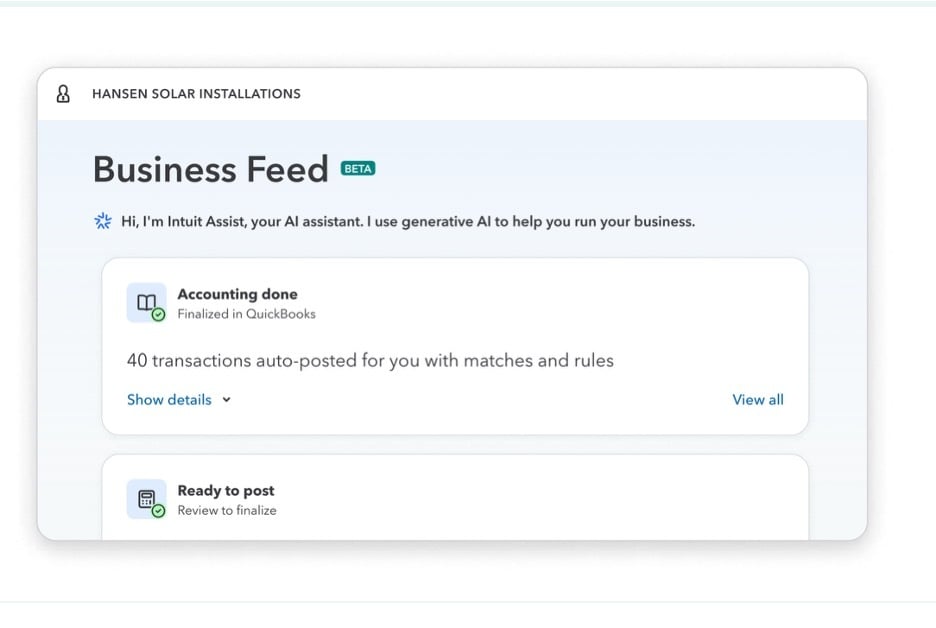Open the Ready to post card title
The image size is (936, 628).
click(226, 490)
